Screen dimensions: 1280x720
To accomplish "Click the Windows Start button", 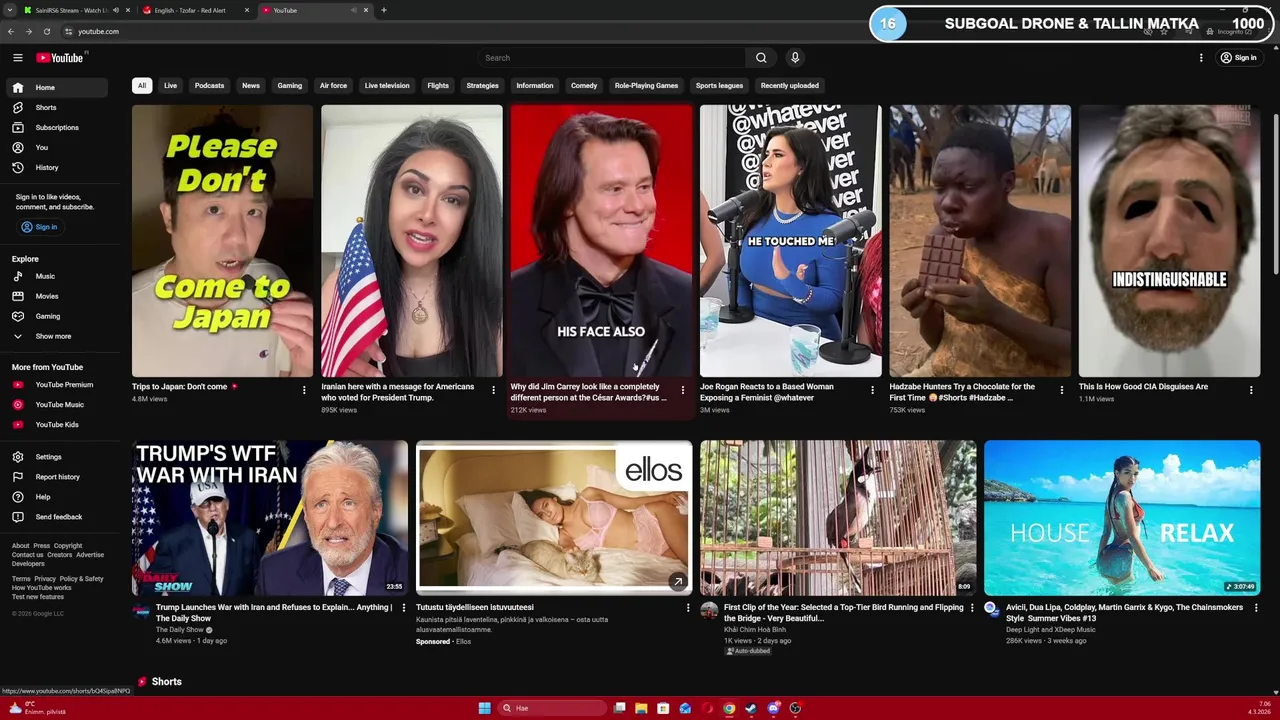I will 485,708.
